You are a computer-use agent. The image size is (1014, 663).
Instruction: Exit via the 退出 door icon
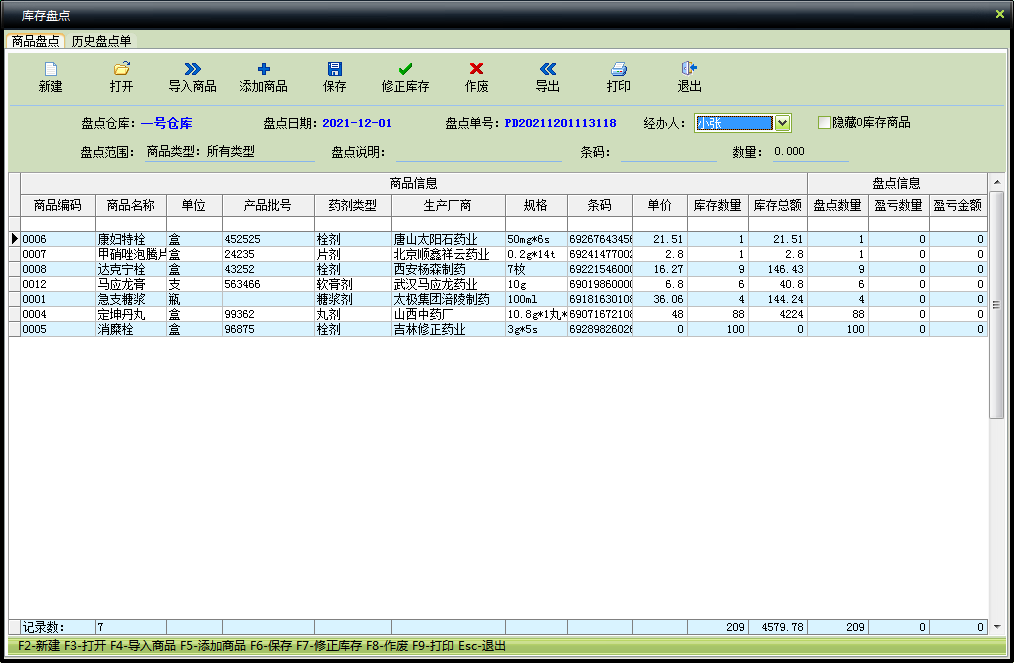(689, 69)
